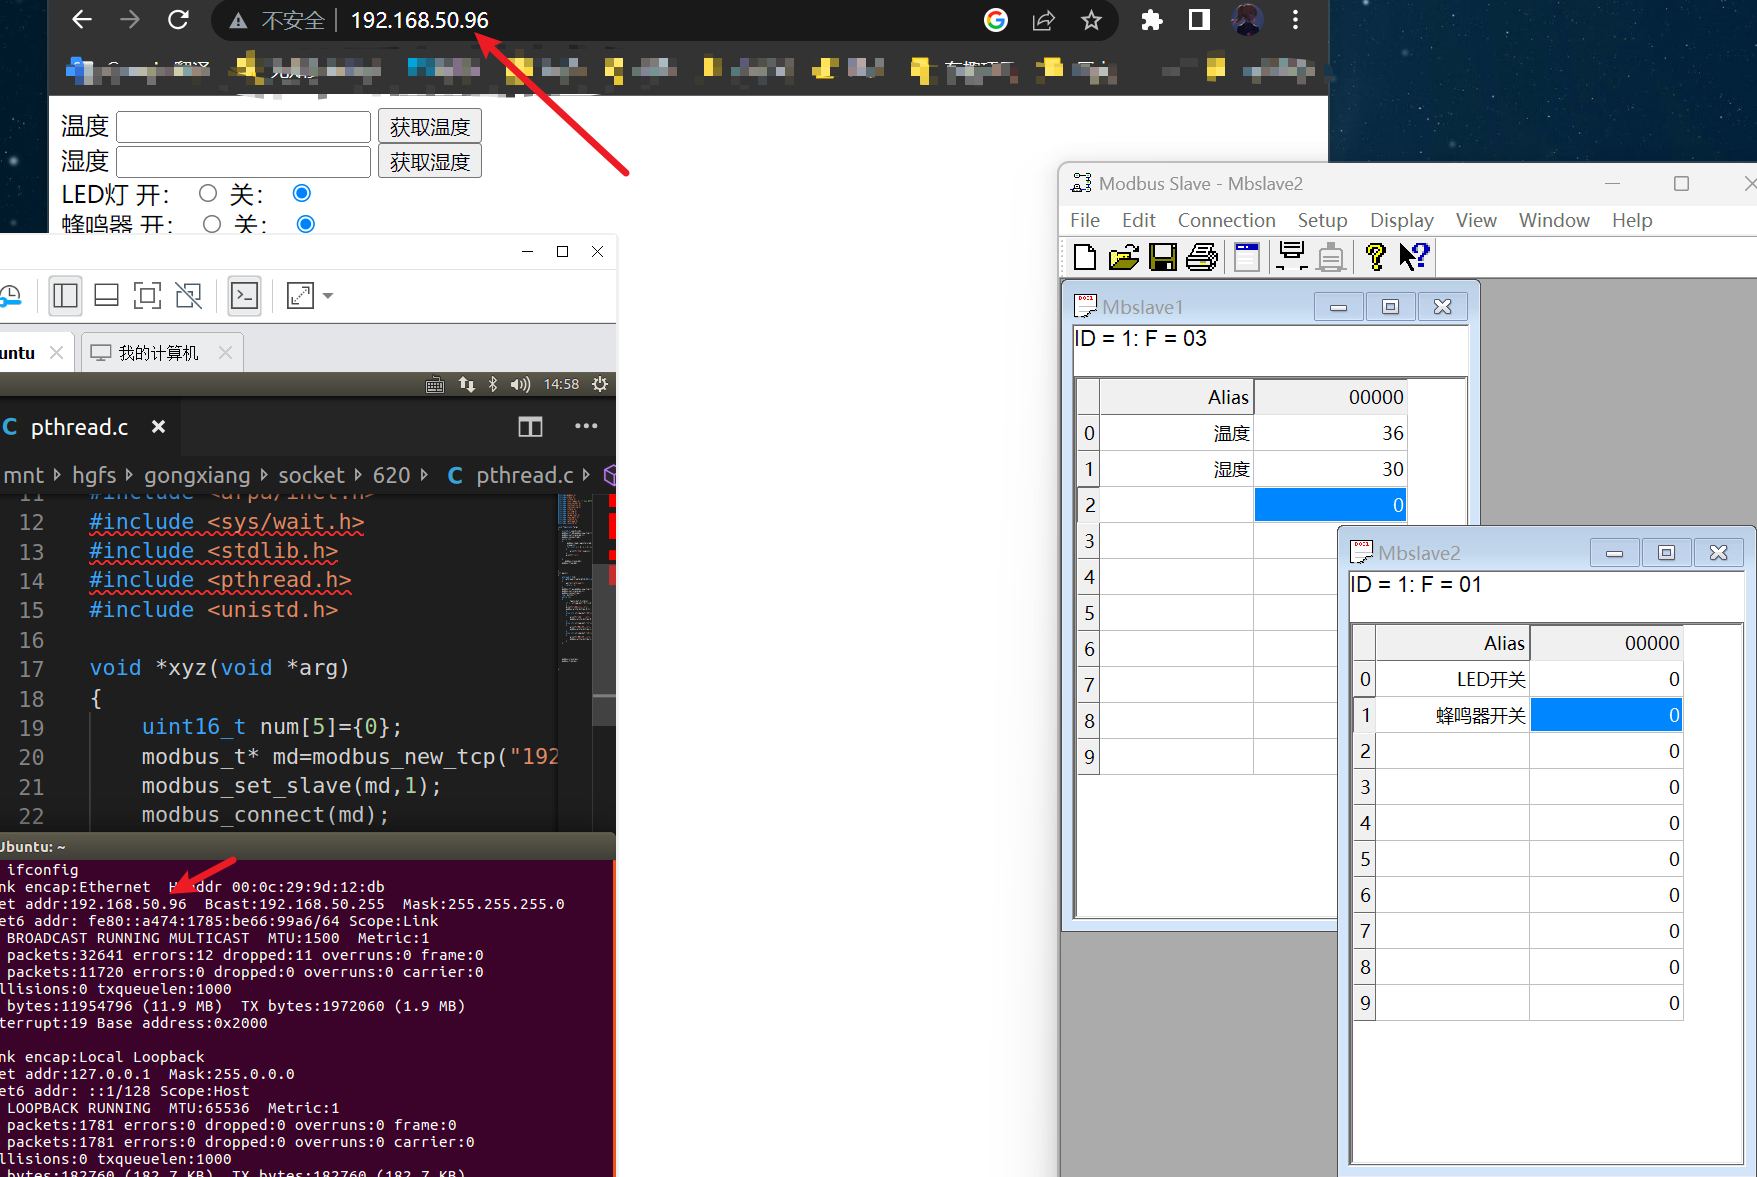This screenshot has height=1177, width=1757.
Task: Click VMware snapshot manager clock icon
Action: coord(10,295)
